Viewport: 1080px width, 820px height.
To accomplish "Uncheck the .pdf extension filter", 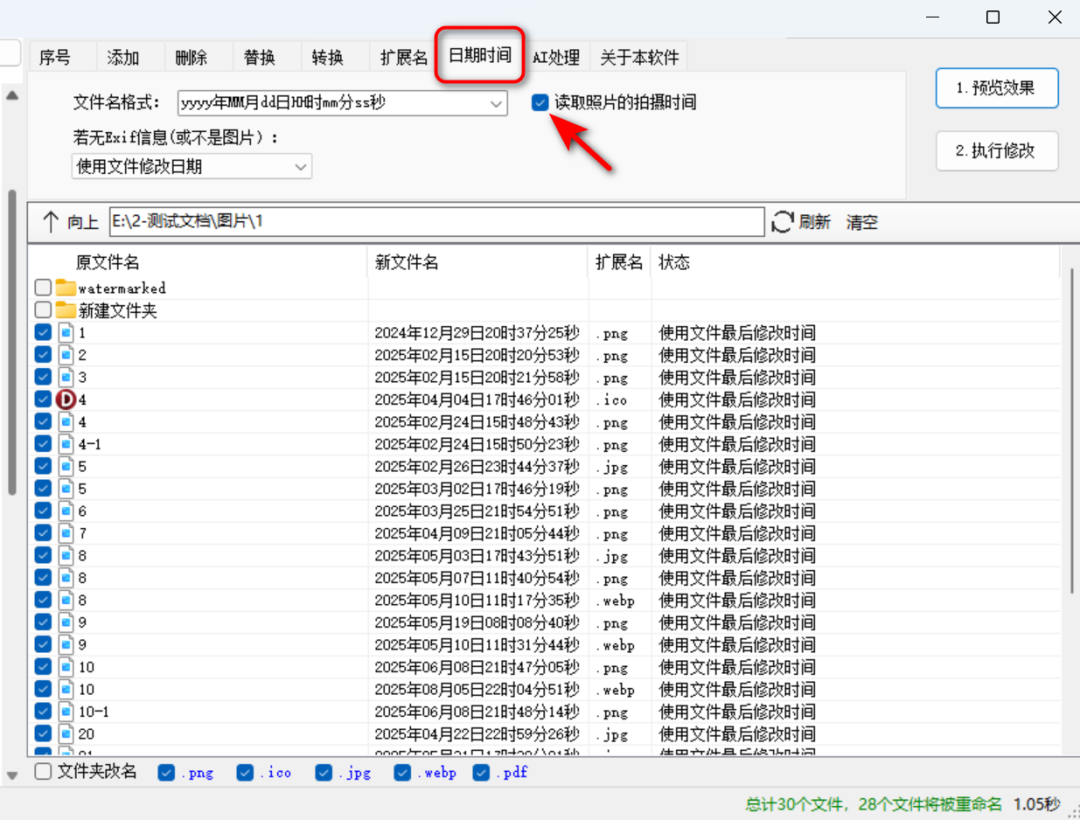I will pyautogui.click(x=482, y=771).
